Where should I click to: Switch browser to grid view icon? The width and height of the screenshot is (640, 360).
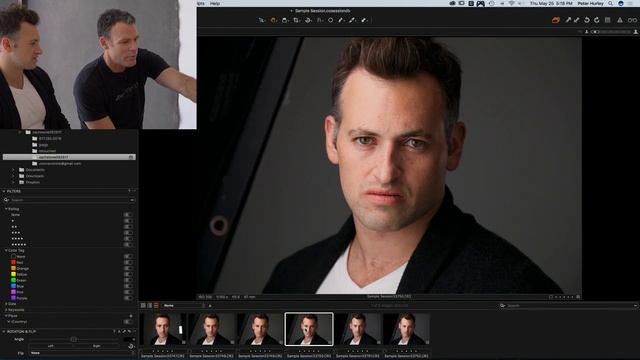coord(143,305)
